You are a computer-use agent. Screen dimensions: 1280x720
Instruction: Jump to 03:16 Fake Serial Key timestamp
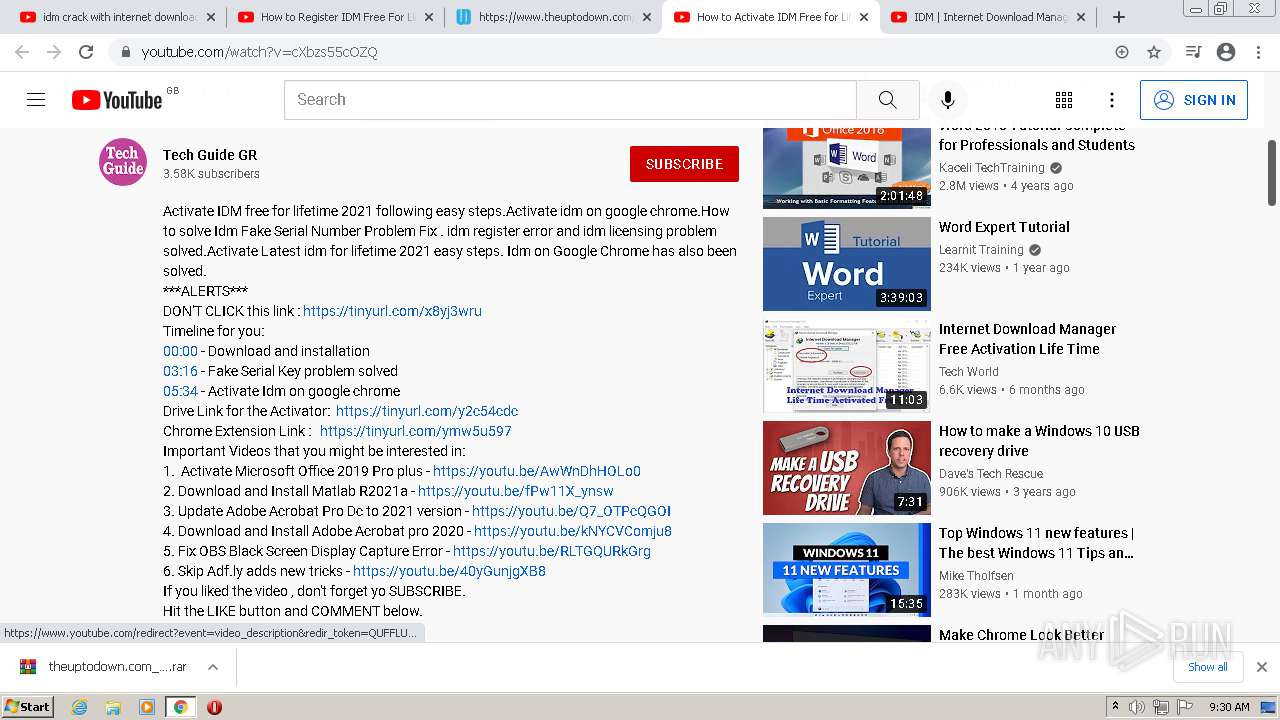pos(180,371)
